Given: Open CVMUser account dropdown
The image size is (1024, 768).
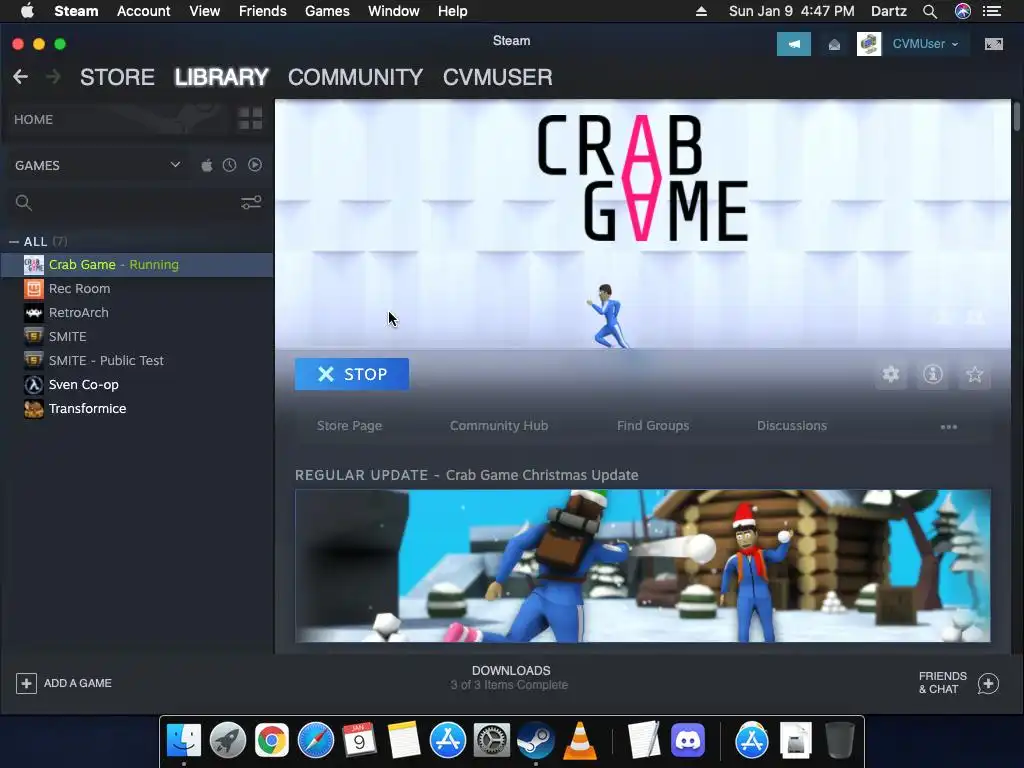Looking at the screenshot, I should [x=925, y=44].
